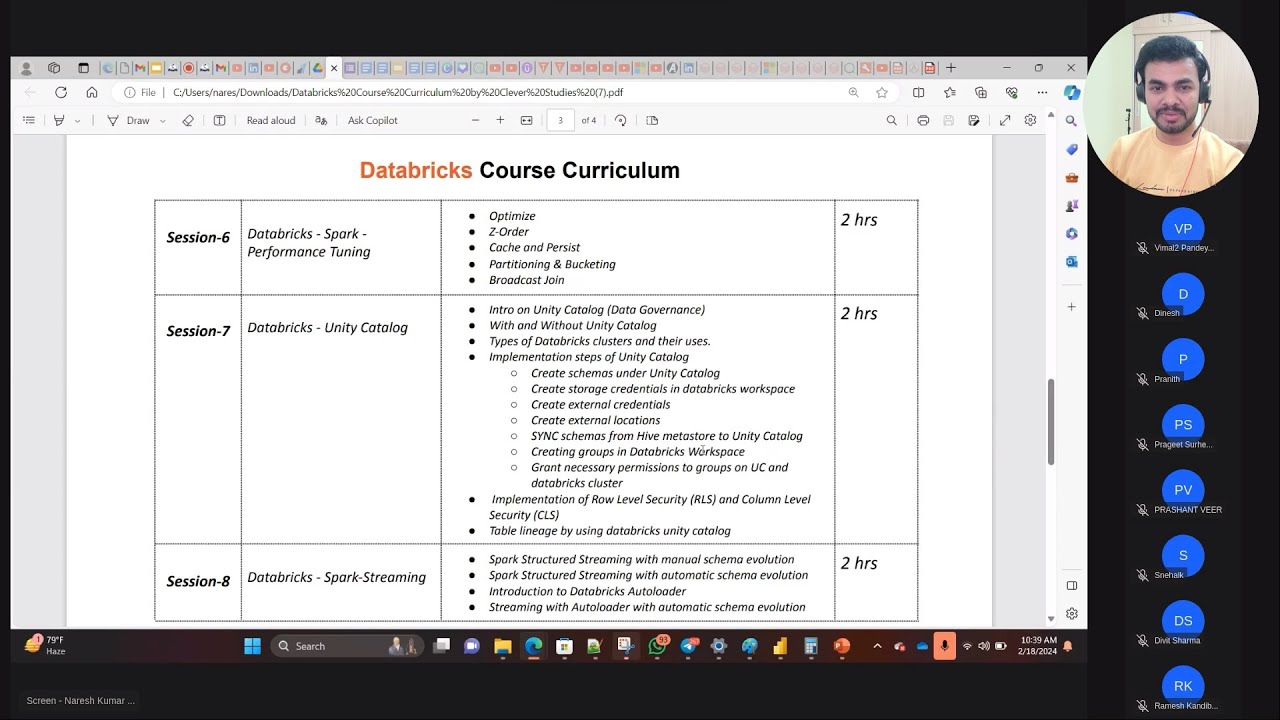Open Edge sidebar settings gear at the bottom

[1071, 613]
